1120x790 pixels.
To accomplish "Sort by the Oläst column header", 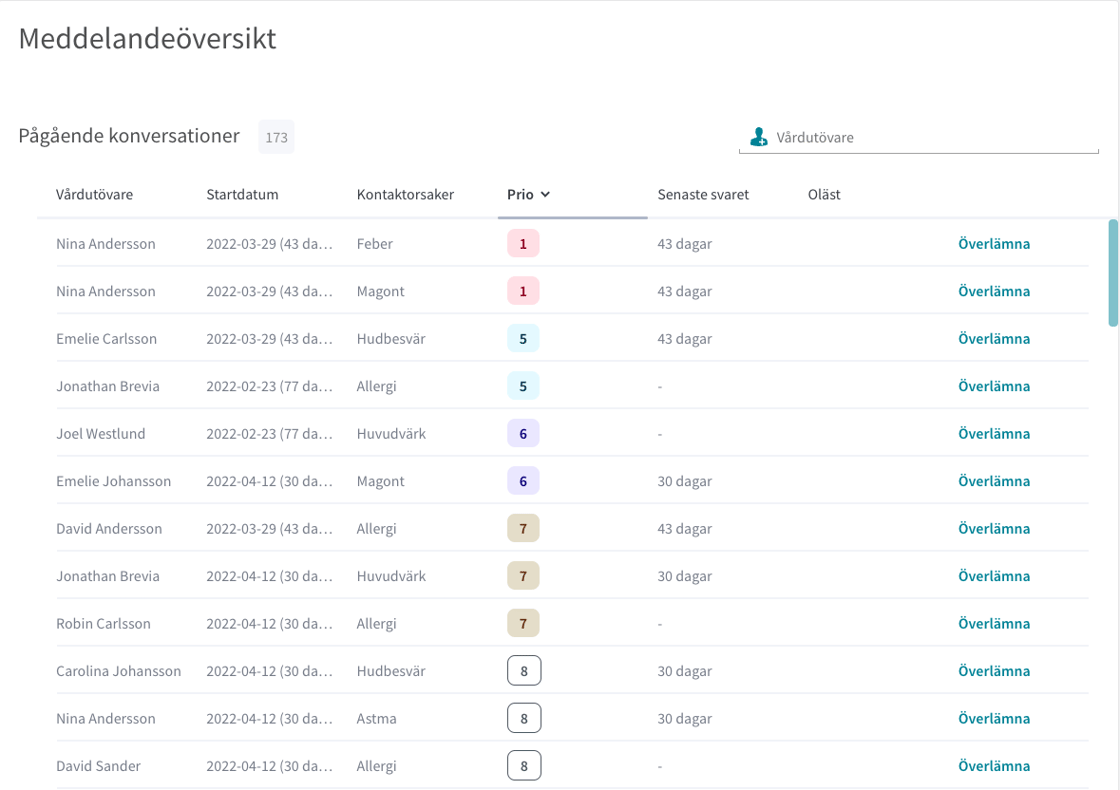I will tap(824, 194).
